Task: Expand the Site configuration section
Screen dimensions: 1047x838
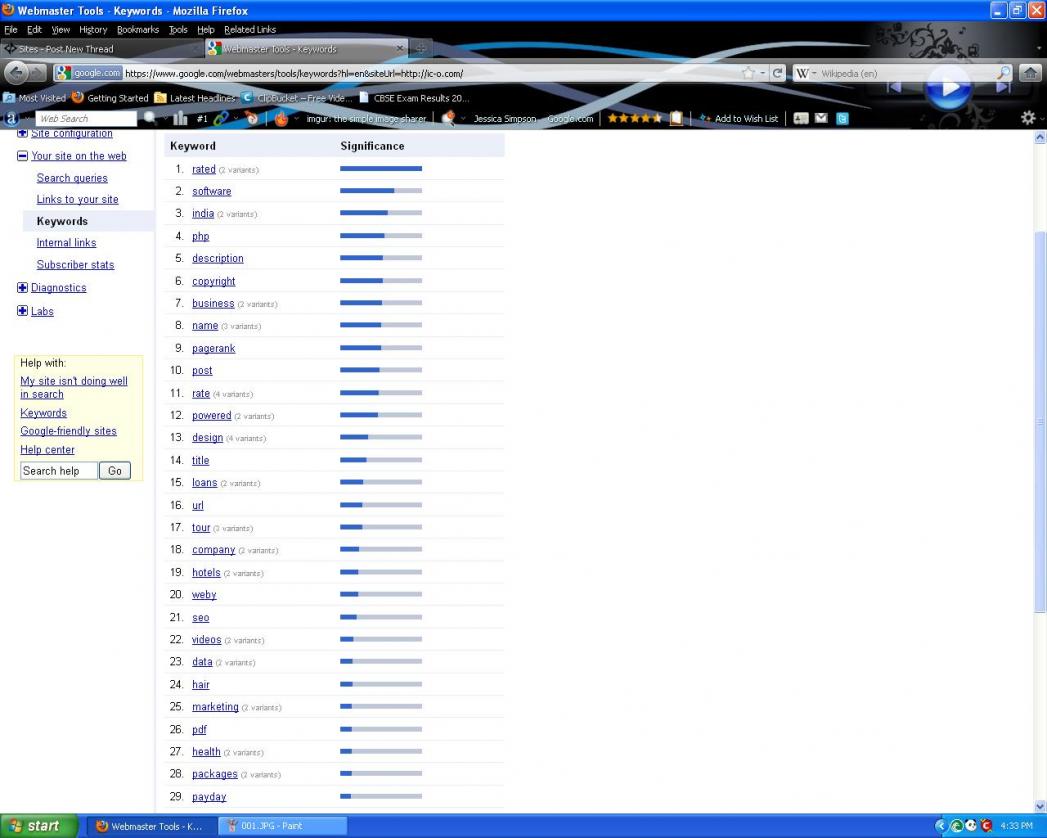Action: point(22,134)
